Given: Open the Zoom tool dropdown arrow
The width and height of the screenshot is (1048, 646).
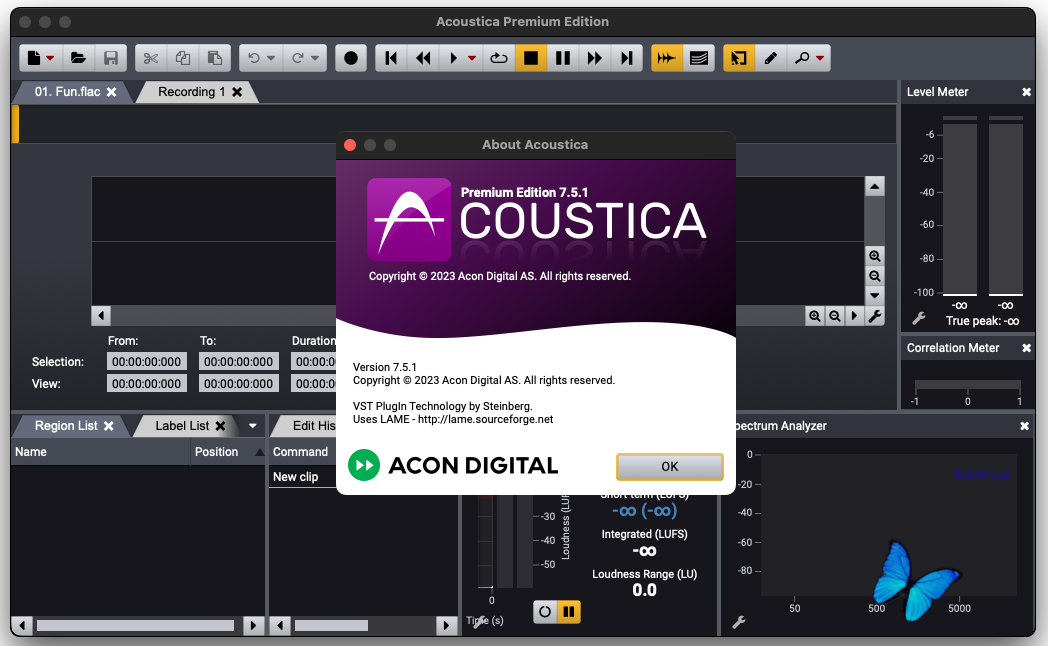Looking at the screenshot, I should point(820,58).
